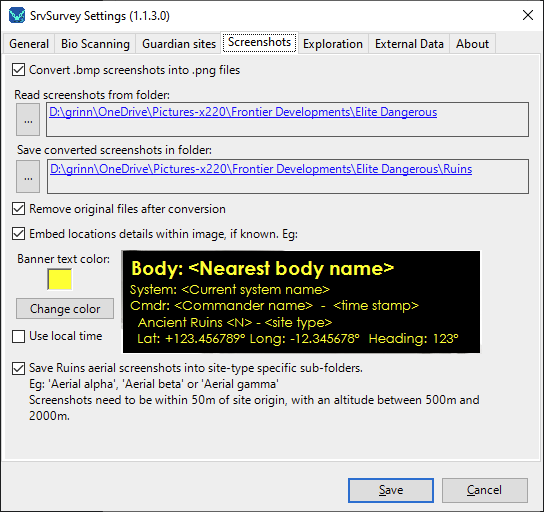
Task: Cancel the settings dialog
Action: tap(485, 490)
